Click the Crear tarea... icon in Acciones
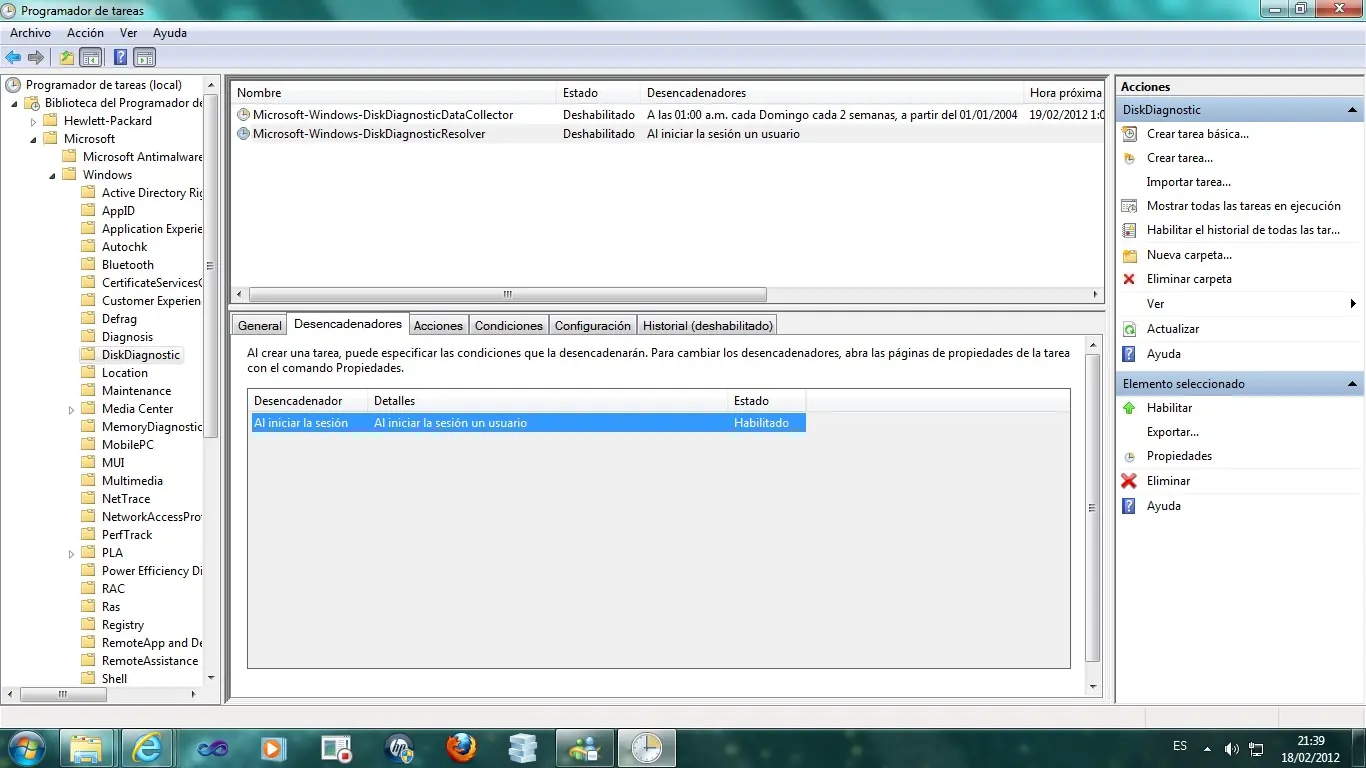Image resolution: width=1366 pixels, height=768 pixels. [1129, 158]
